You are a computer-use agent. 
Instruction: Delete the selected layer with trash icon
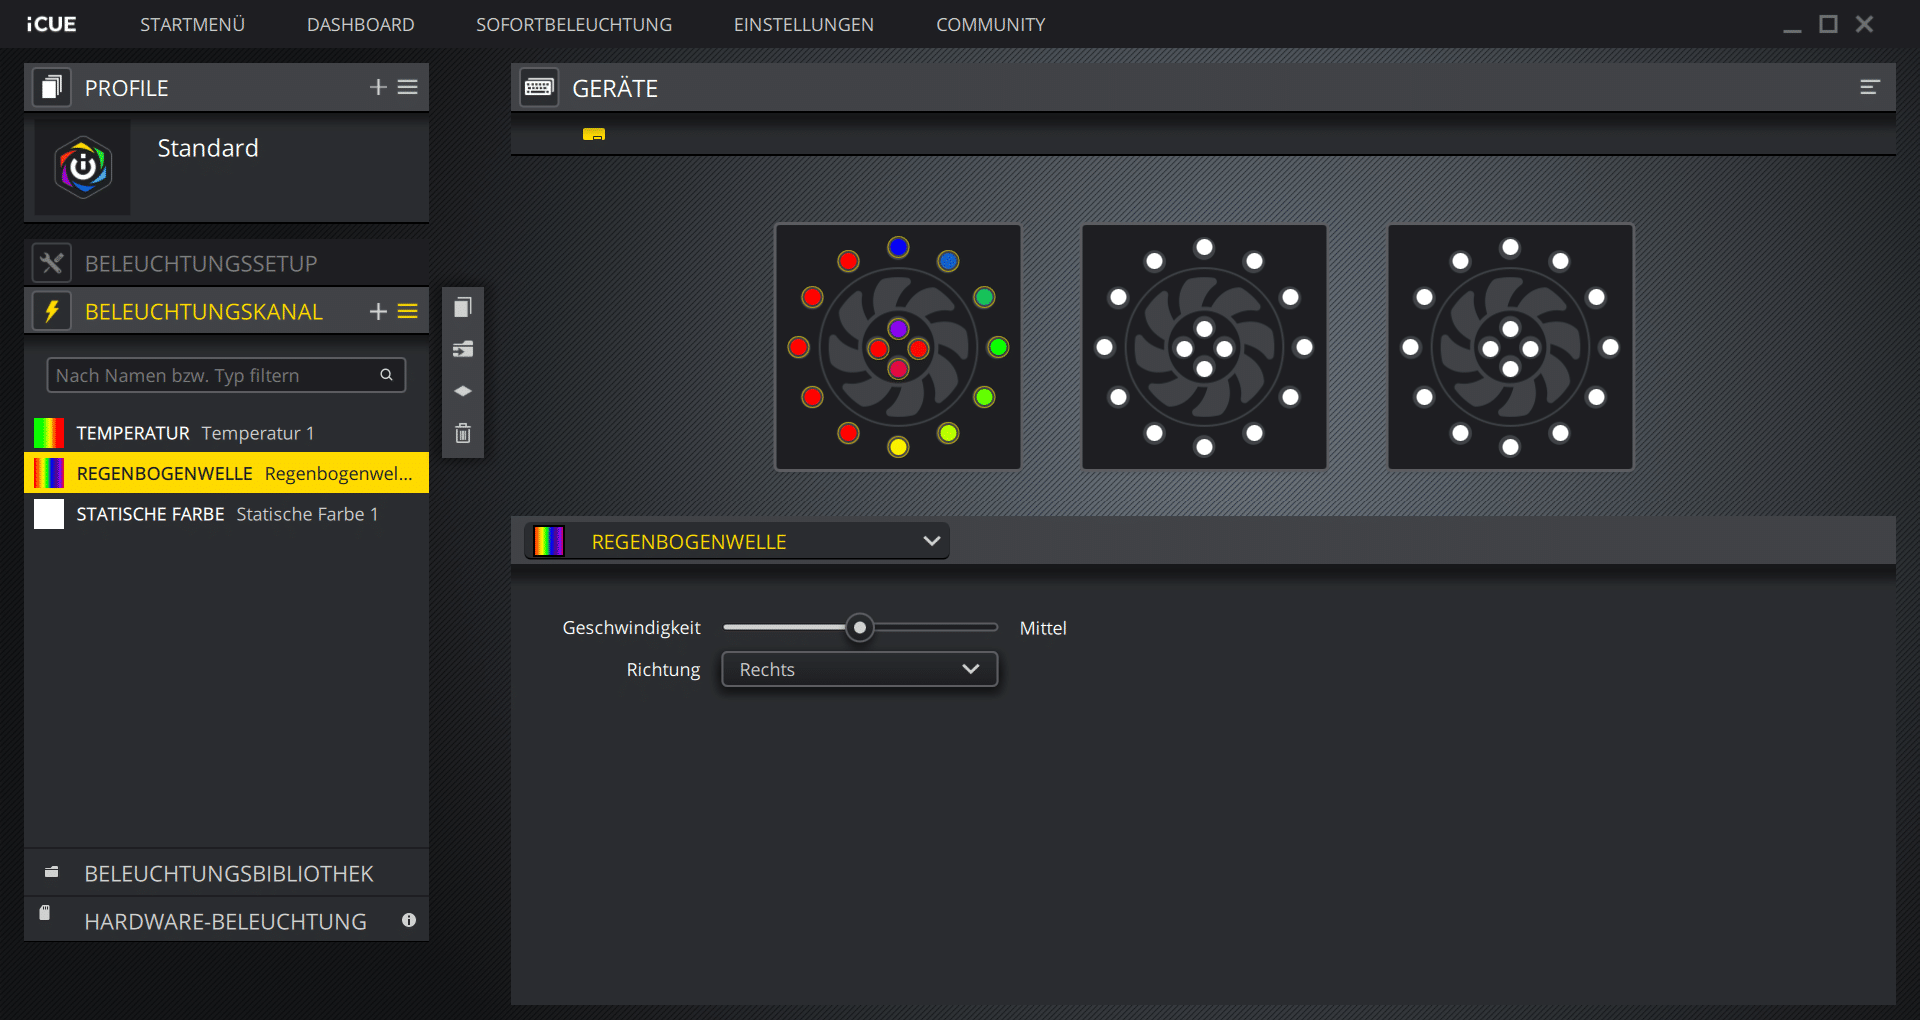click(x=463, y=433)
